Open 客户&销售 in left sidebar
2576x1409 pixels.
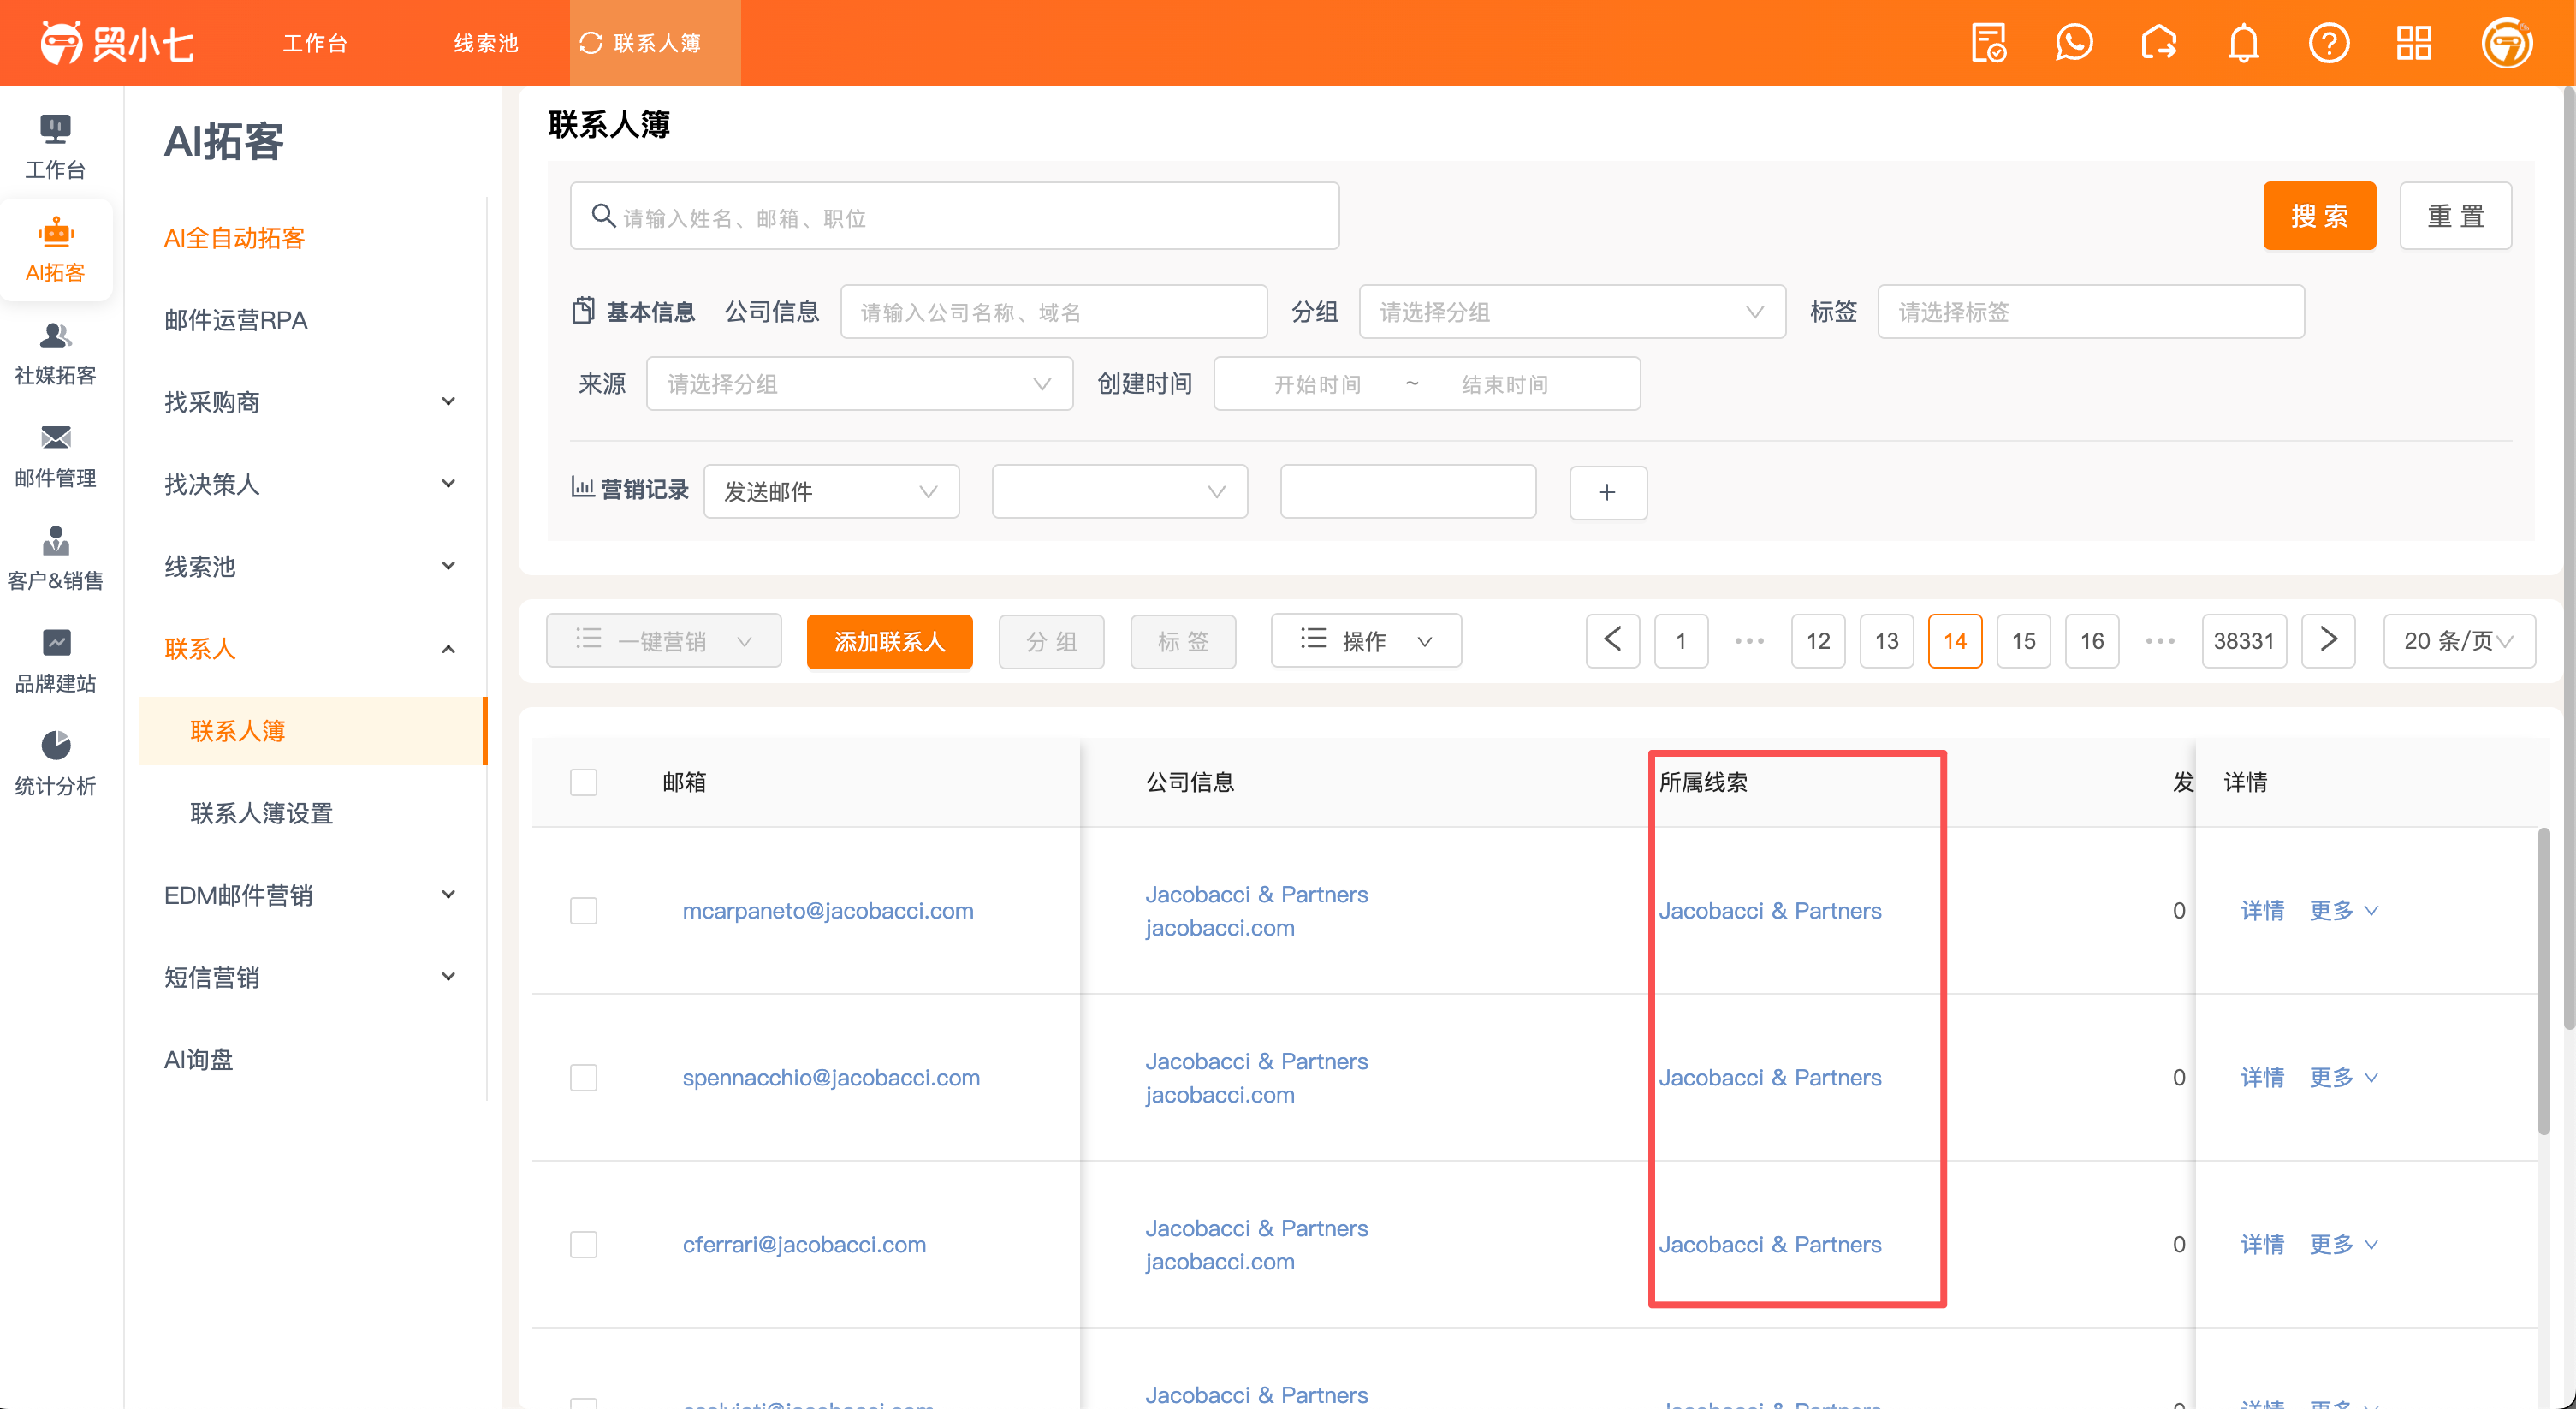point(56,559)
